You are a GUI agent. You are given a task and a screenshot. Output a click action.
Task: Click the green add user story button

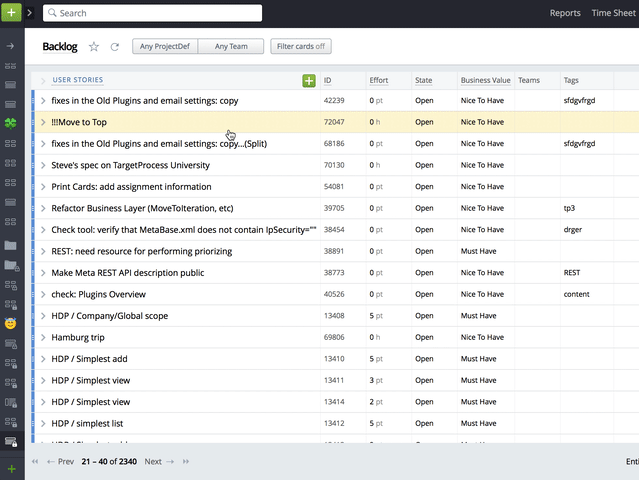tap(309, 81)
